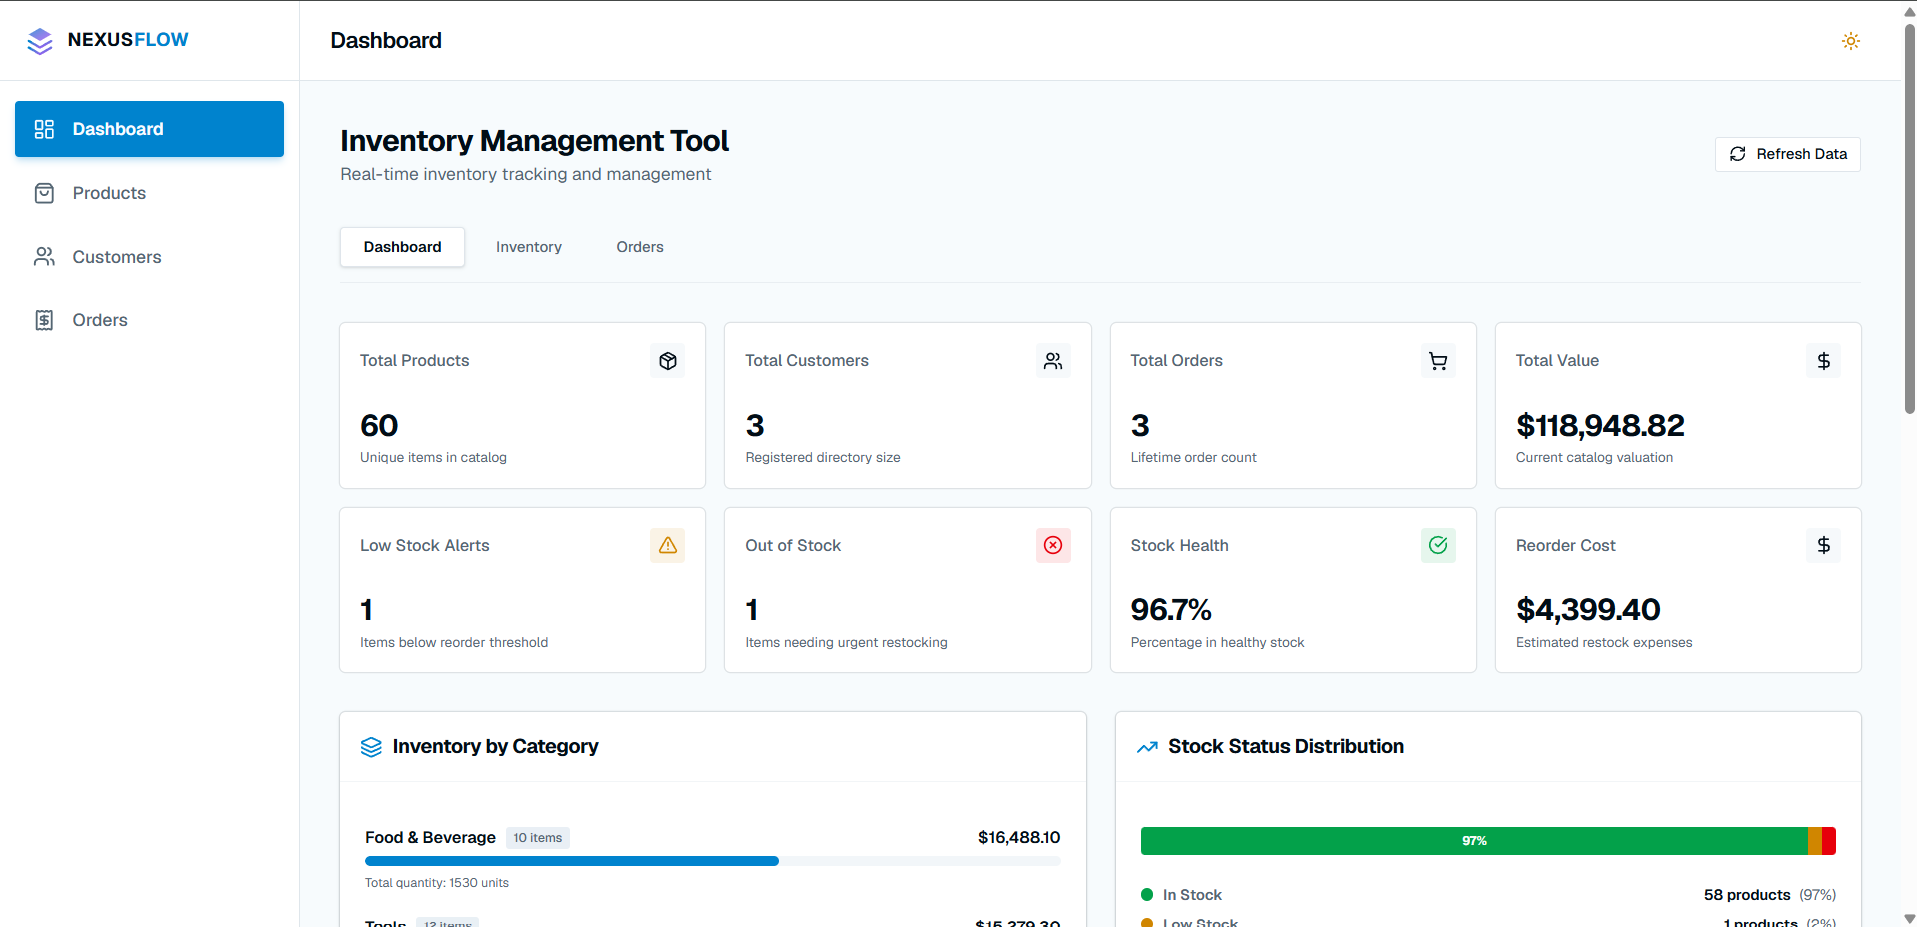
Task: Click the Total Customers people icon
Action: pyautogui.click(x=1053, y=361)
